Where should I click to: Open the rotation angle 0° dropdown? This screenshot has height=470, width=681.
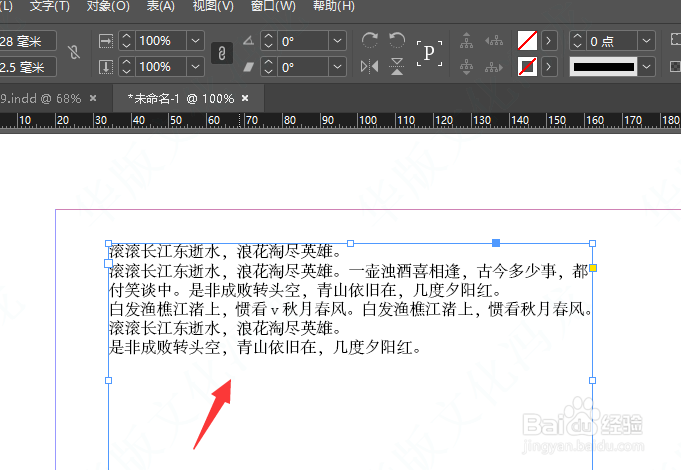pos(337,41)
